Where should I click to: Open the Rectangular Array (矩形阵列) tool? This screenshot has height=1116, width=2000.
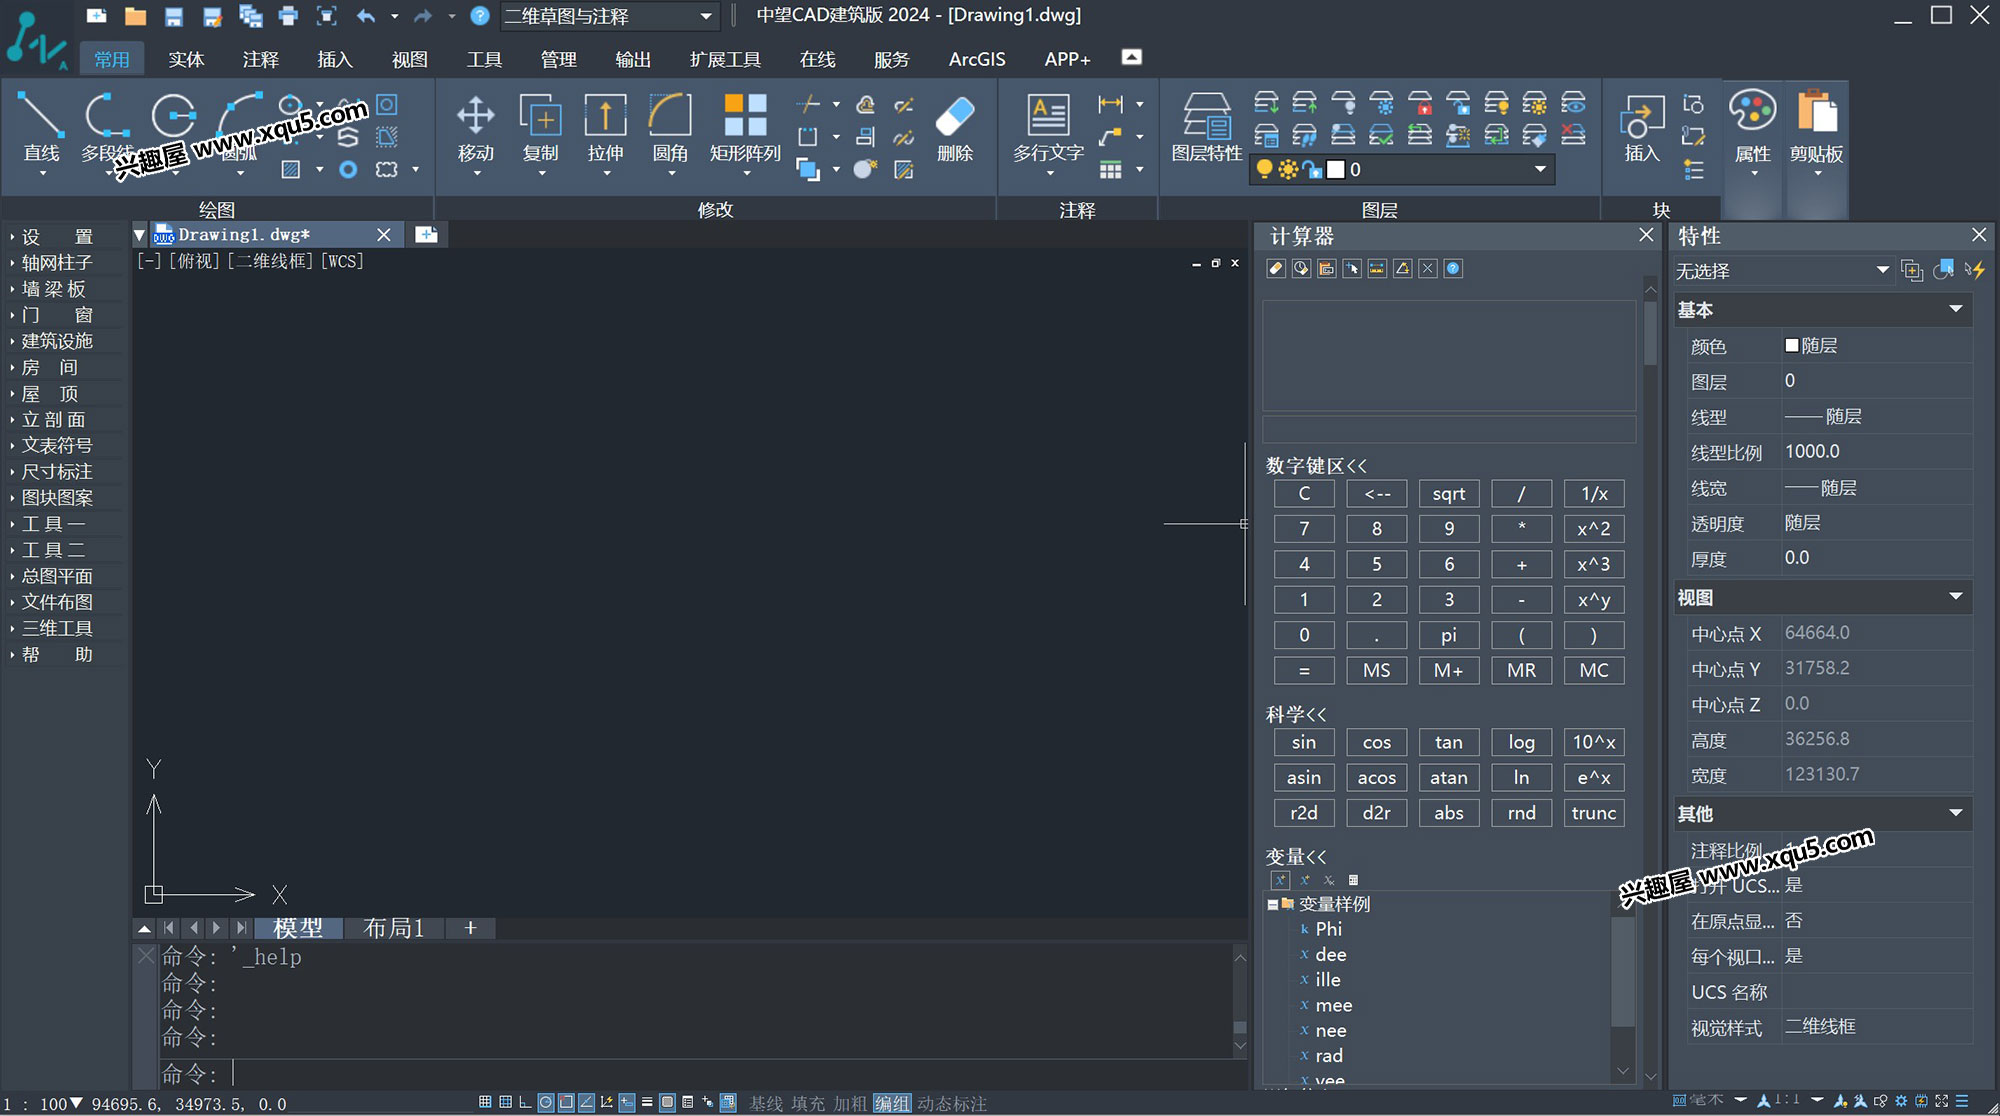coord(745,127)
